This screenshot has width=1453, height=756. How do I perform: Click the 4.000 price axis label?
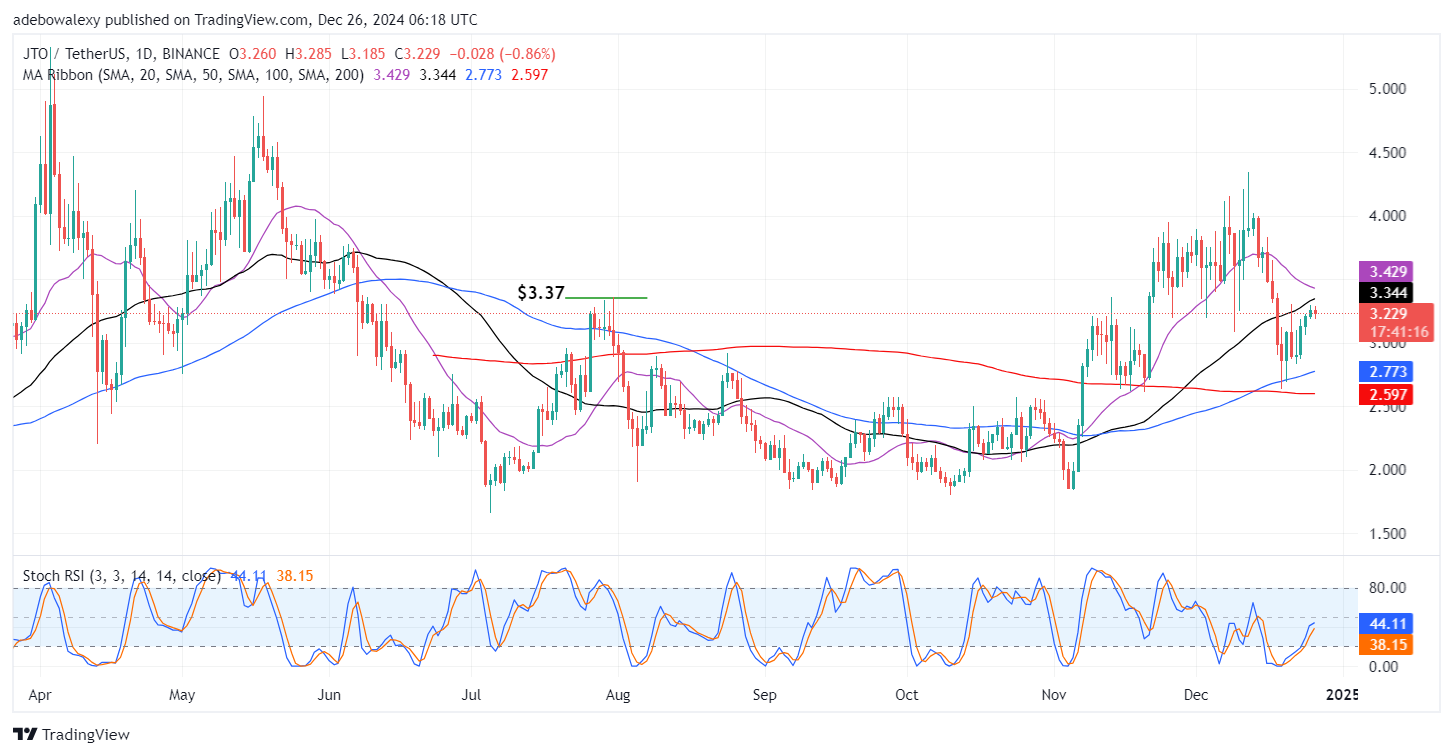click(x=1390, y=216)
